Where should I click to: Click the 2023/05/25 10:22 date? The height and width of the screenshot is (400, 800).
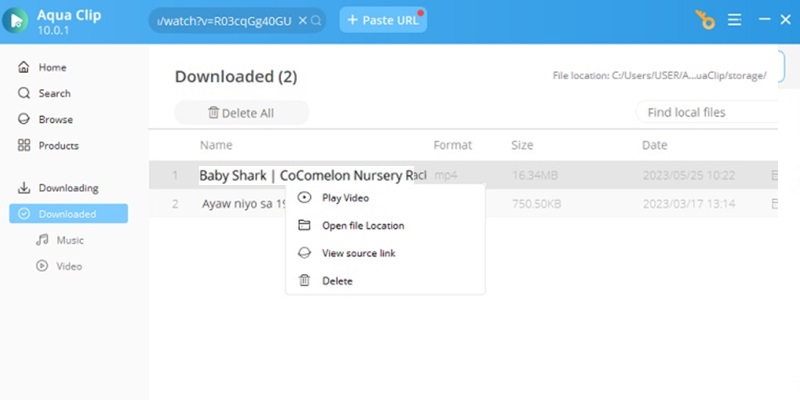point(689,176)
